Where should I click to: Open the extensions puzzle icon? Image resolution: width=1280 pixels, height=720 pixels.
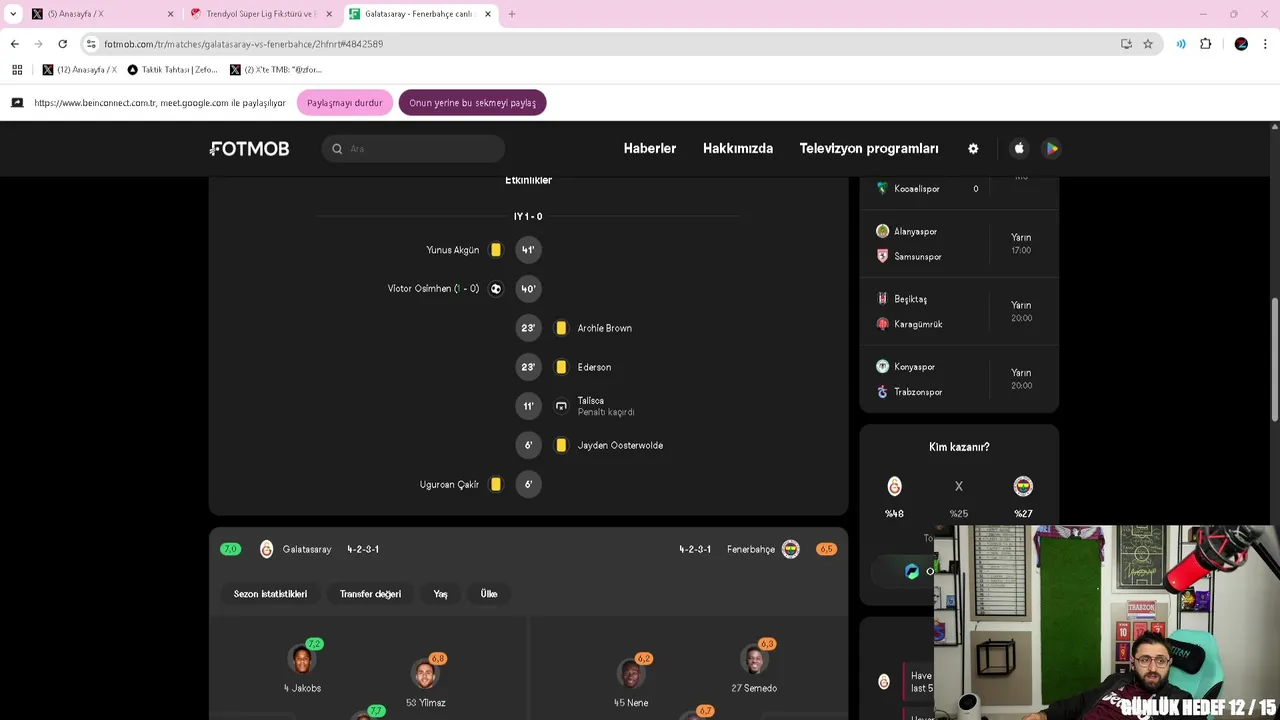(x=1205, y=44)
